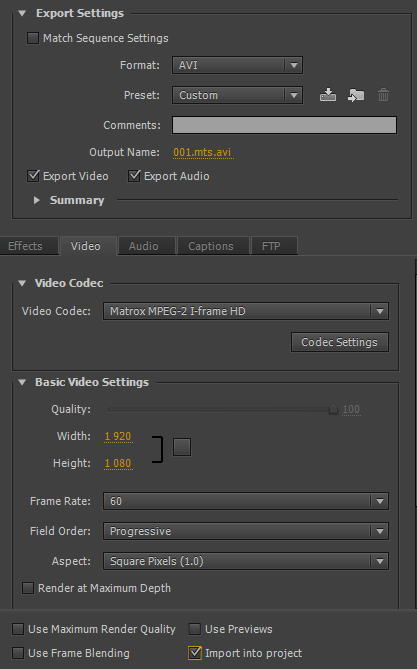Image resolution: width=417 pixels, height=669 pixels.
Task: Collapse the Export Settings section
Action: (x=22, y=14)
